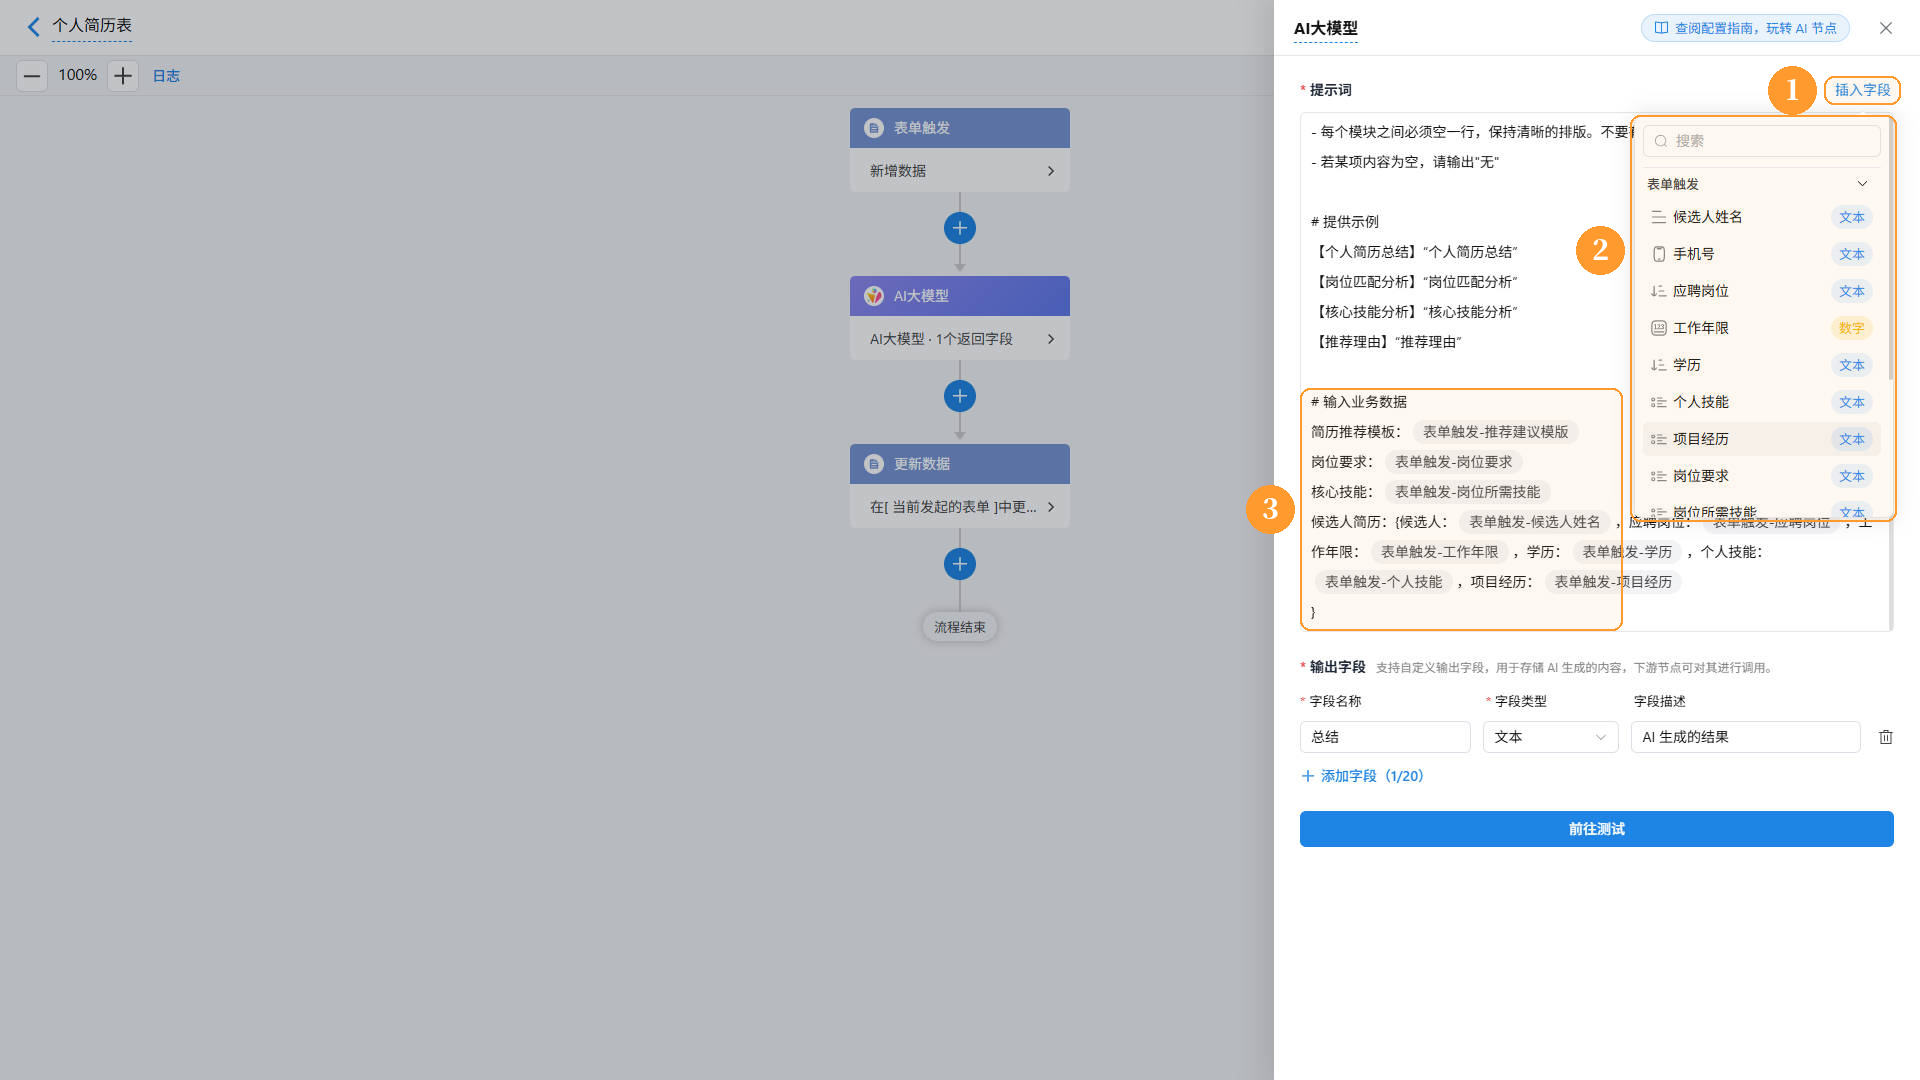Open the 日志 log link

(x=166, y=76)
